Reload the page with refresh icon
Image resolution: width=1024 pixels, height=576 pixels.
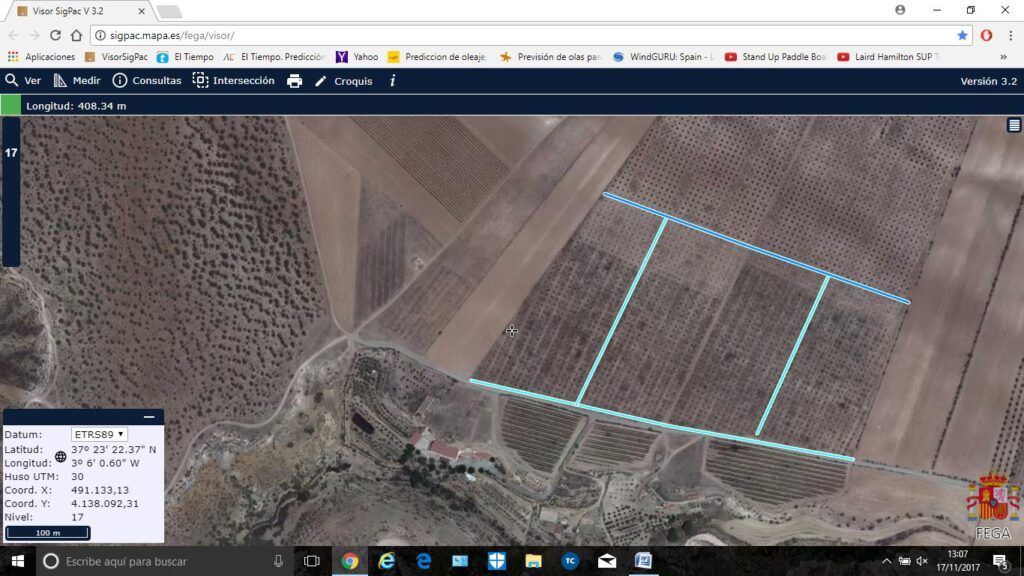pos(56,35)
